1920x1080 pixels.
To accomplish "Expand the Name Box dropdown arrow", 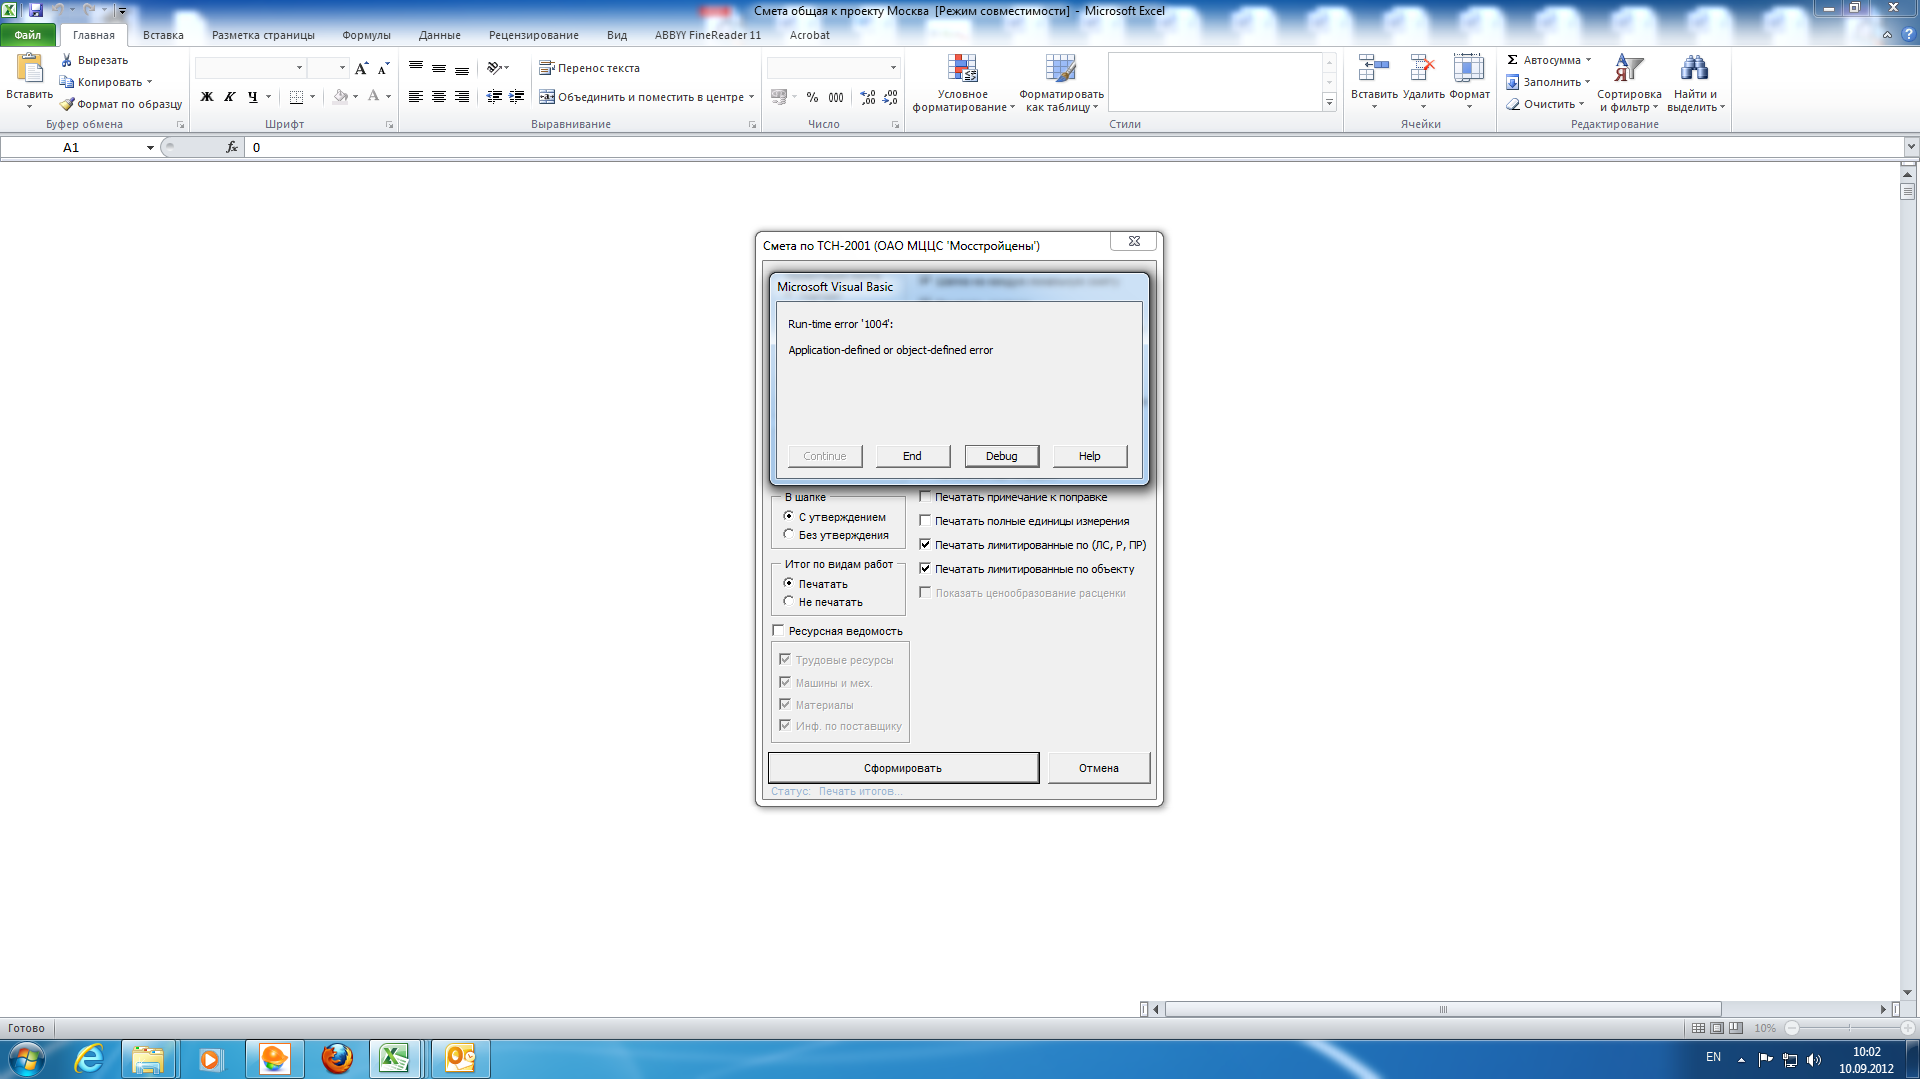I will pyautogui.click(x=150, y=148).
